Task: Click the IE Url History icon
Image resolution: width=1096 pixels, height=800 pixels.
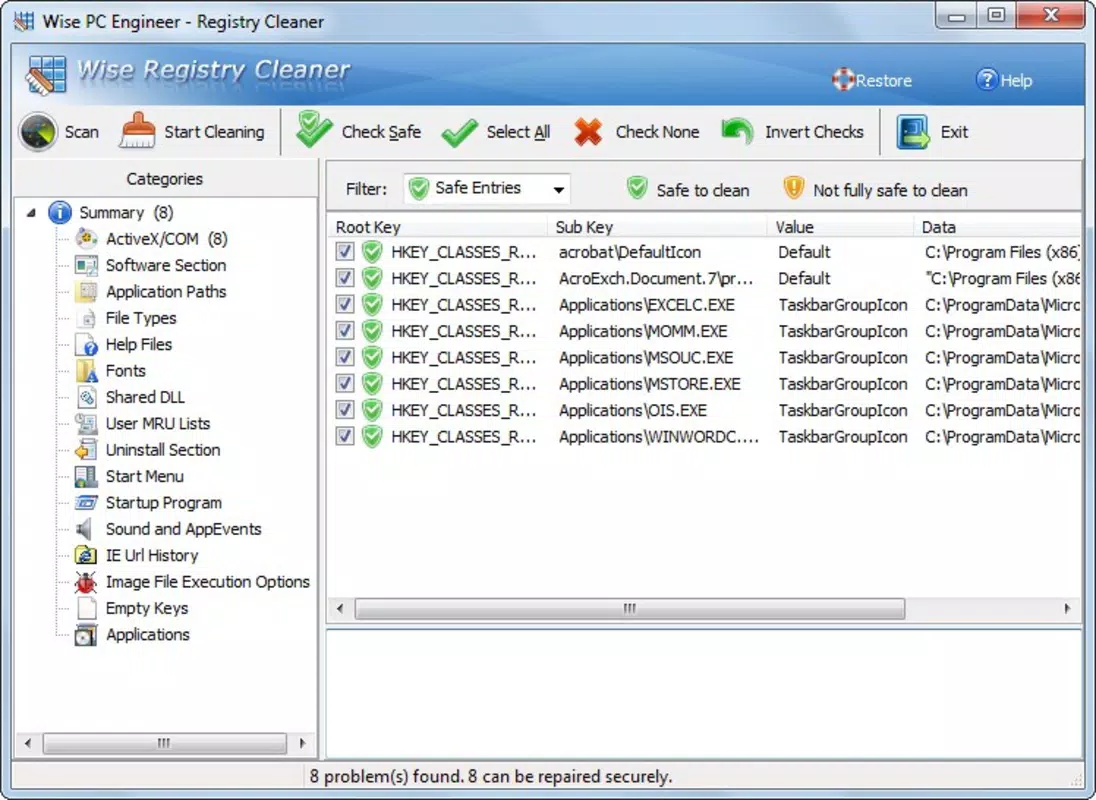Action: (86, 555)
